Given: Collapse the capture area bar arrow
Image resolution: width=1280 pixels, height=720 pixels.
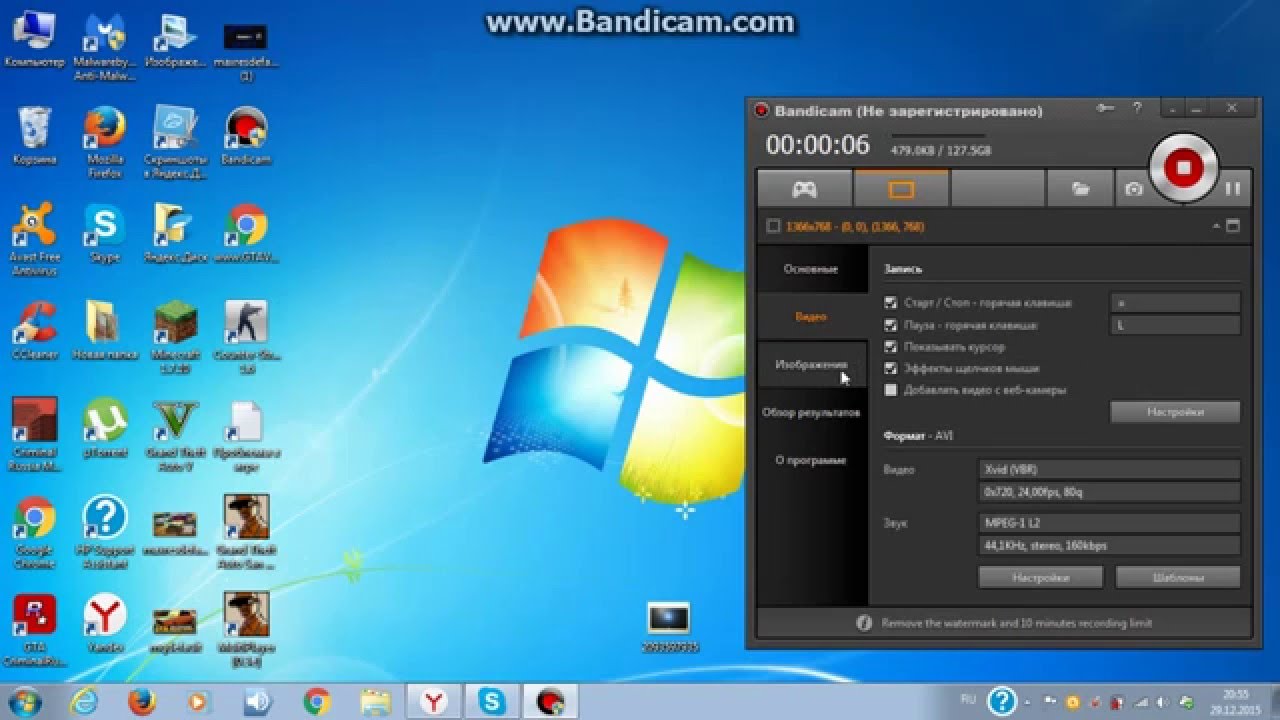Looking at the screenshot, I should tap(1216, 227).
